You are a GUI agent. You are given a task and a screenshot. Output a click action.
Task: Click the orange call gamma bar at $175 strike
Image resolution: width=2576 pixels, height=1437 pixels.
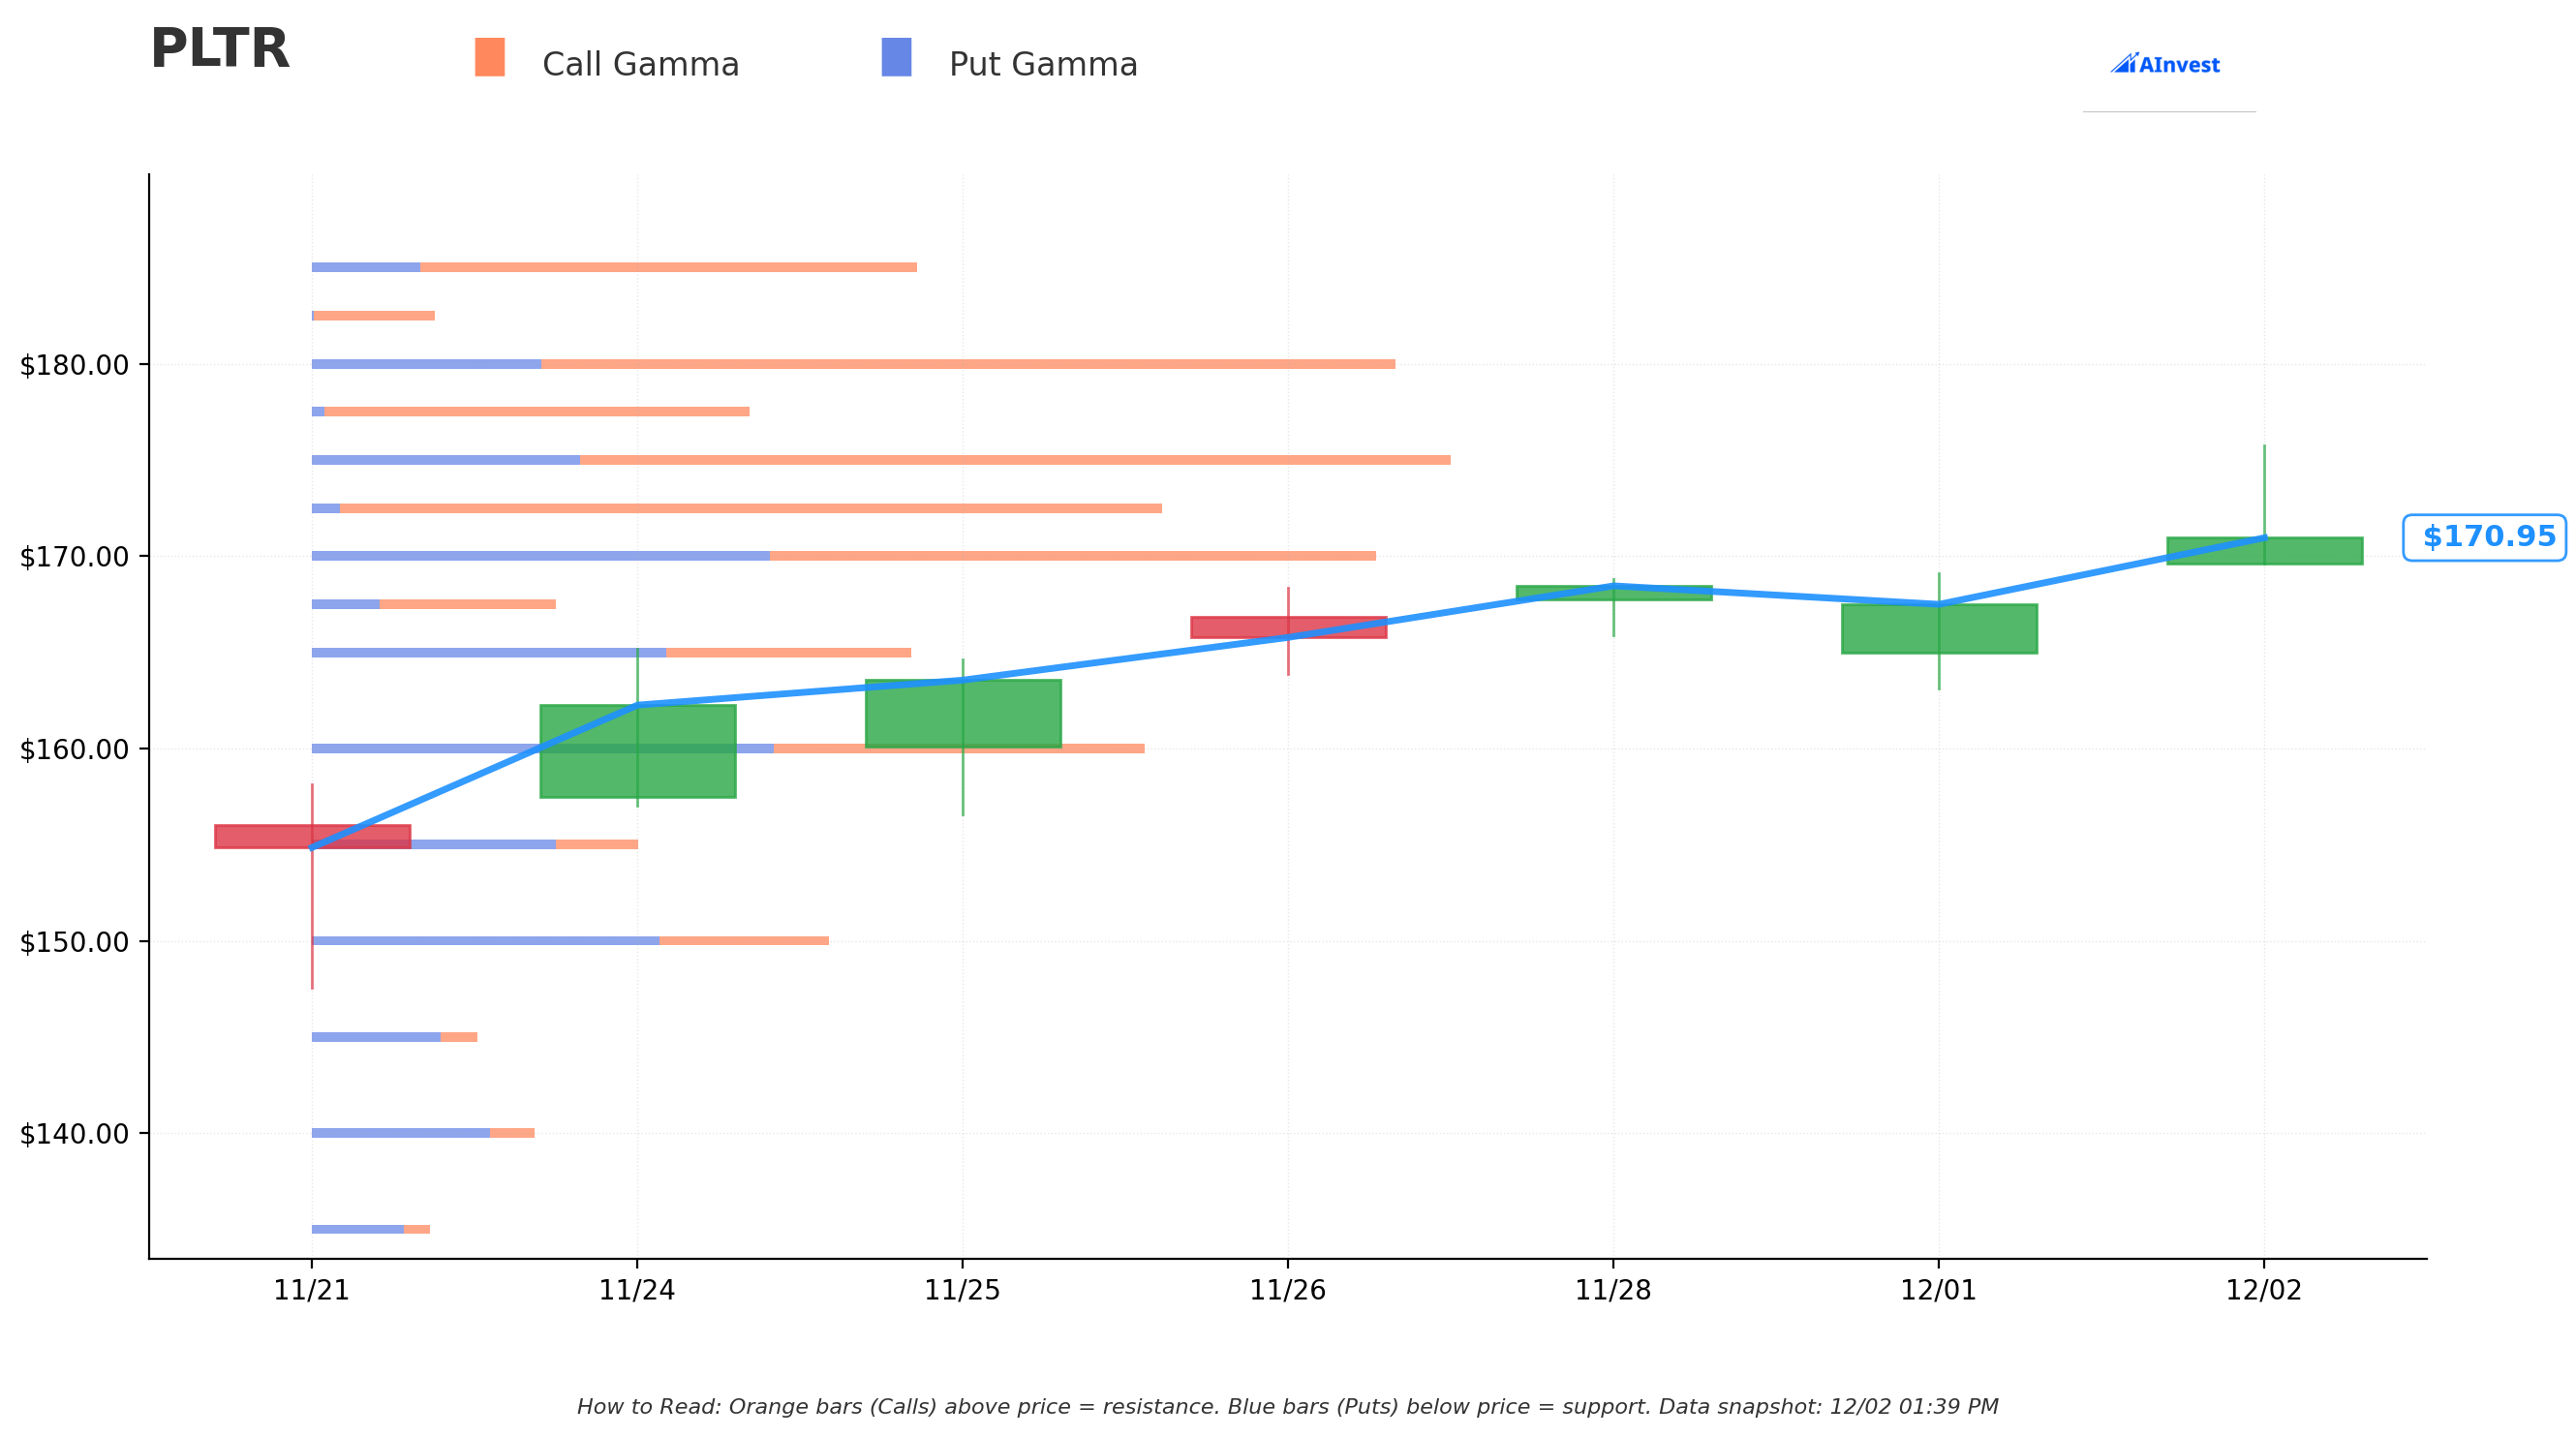pyautogui.click(x=1015, y=460)
